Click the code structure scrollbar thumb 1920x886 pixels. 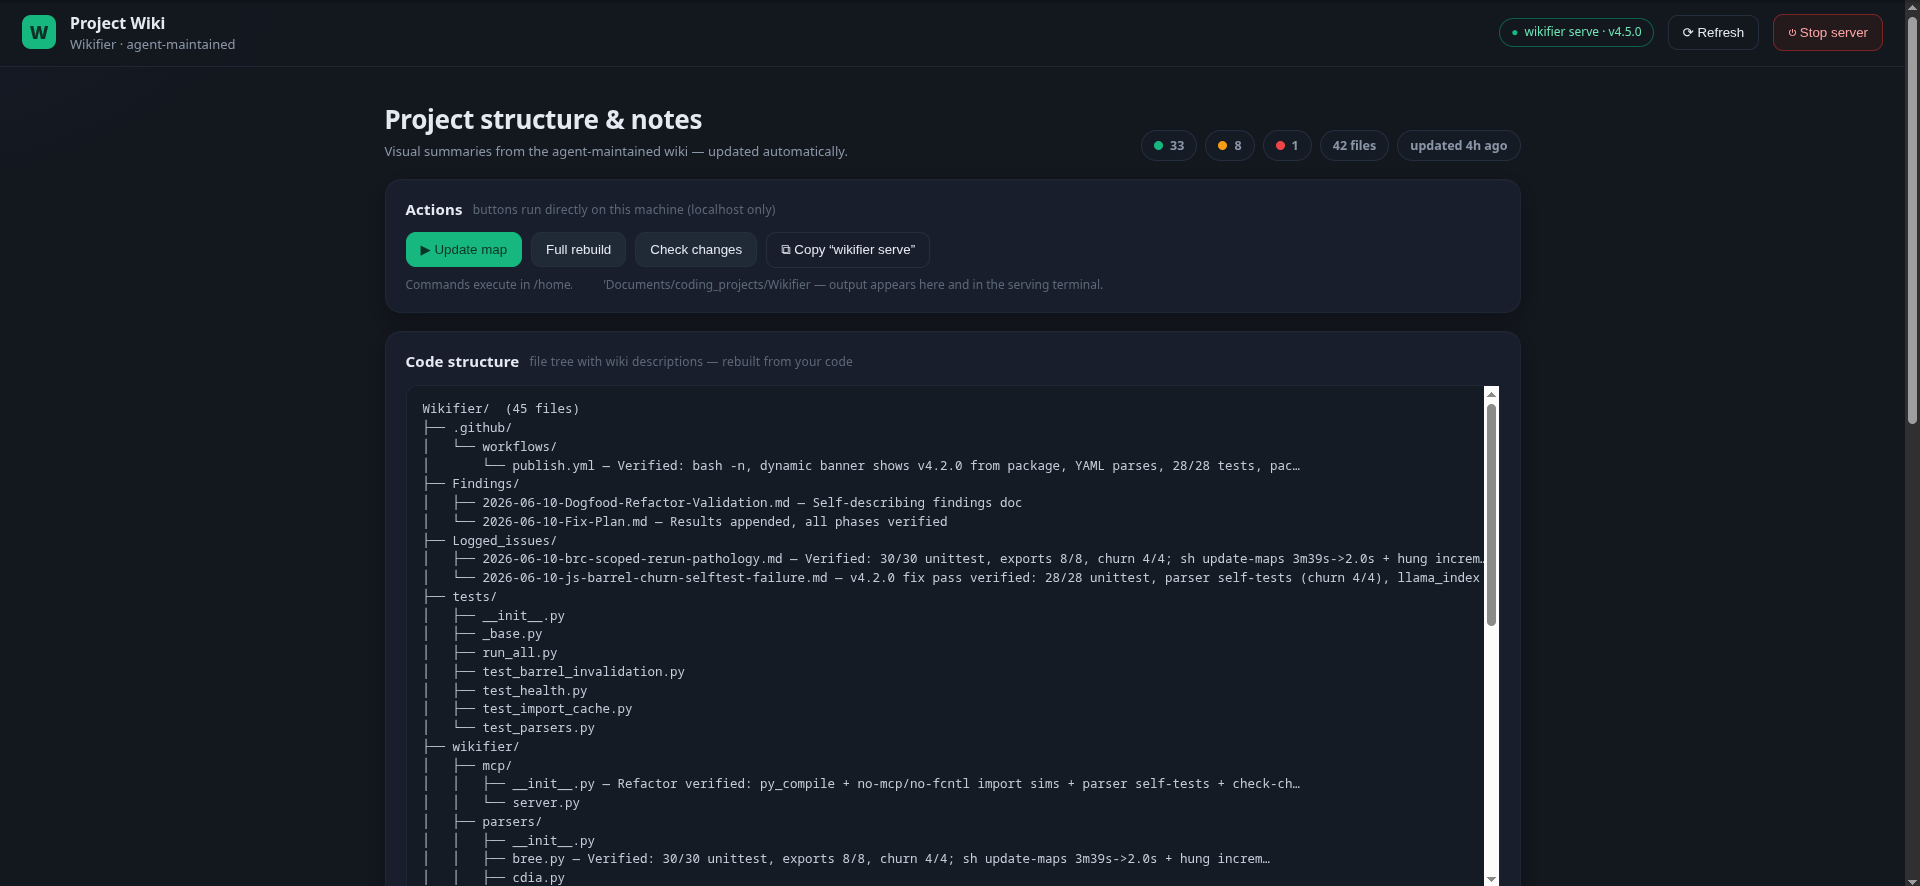click(1491, 515)
